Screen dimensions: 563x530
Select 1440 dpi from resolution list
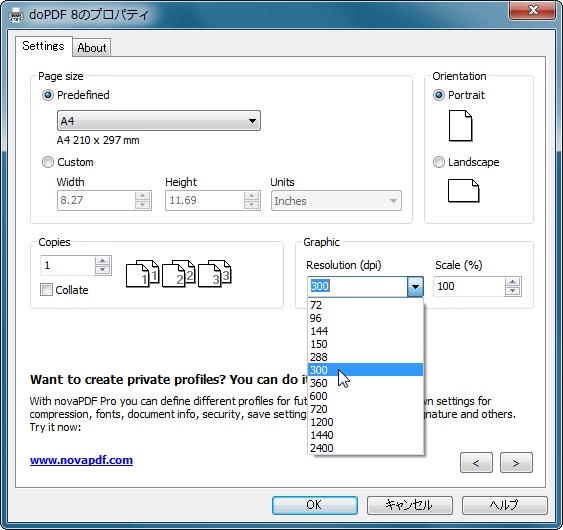366,435
